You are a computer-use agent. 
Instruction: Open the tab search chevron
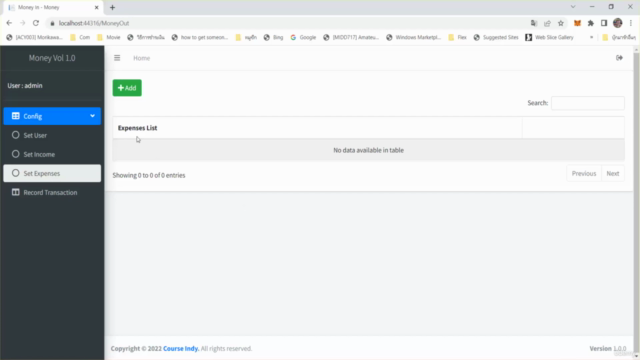pos(573,7)
